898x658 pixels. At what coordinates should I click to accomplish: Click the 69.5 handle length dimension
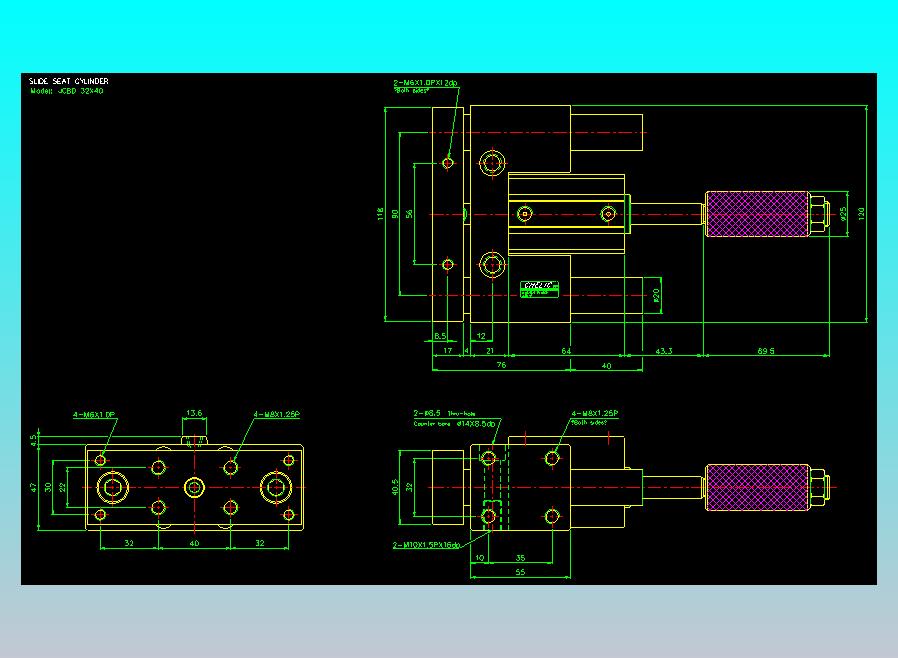(766, 351)
